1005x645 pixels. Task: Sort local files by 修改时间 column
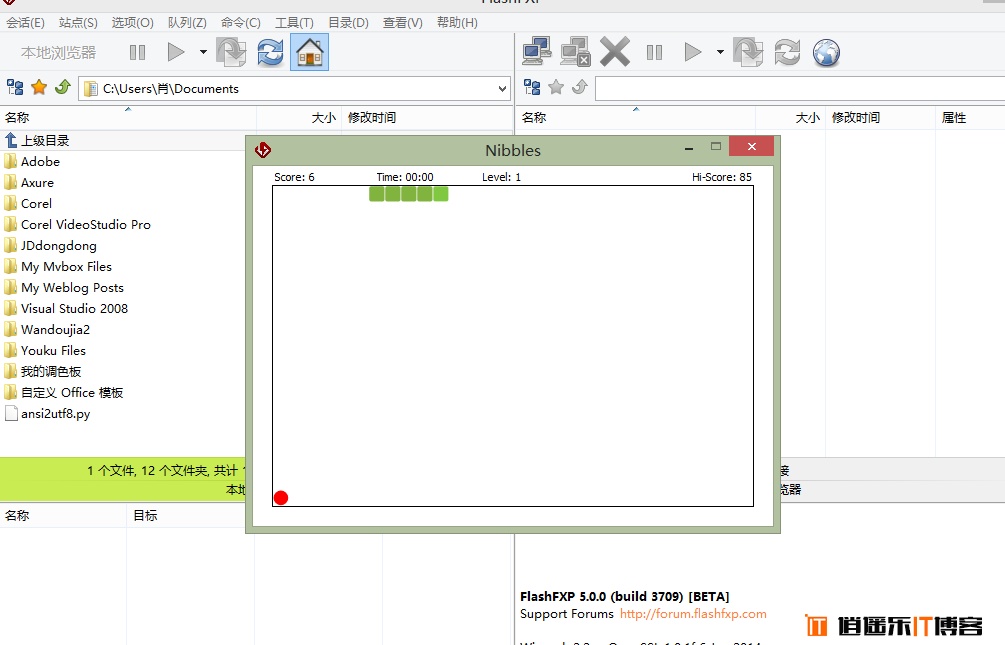point(428,117)
